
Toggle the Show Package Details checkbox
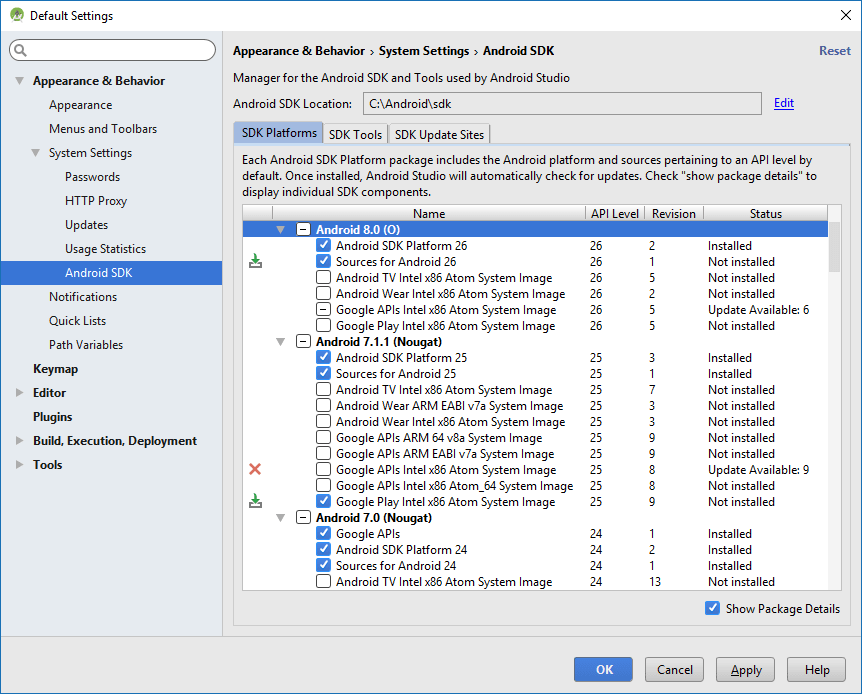click(713, 608)
